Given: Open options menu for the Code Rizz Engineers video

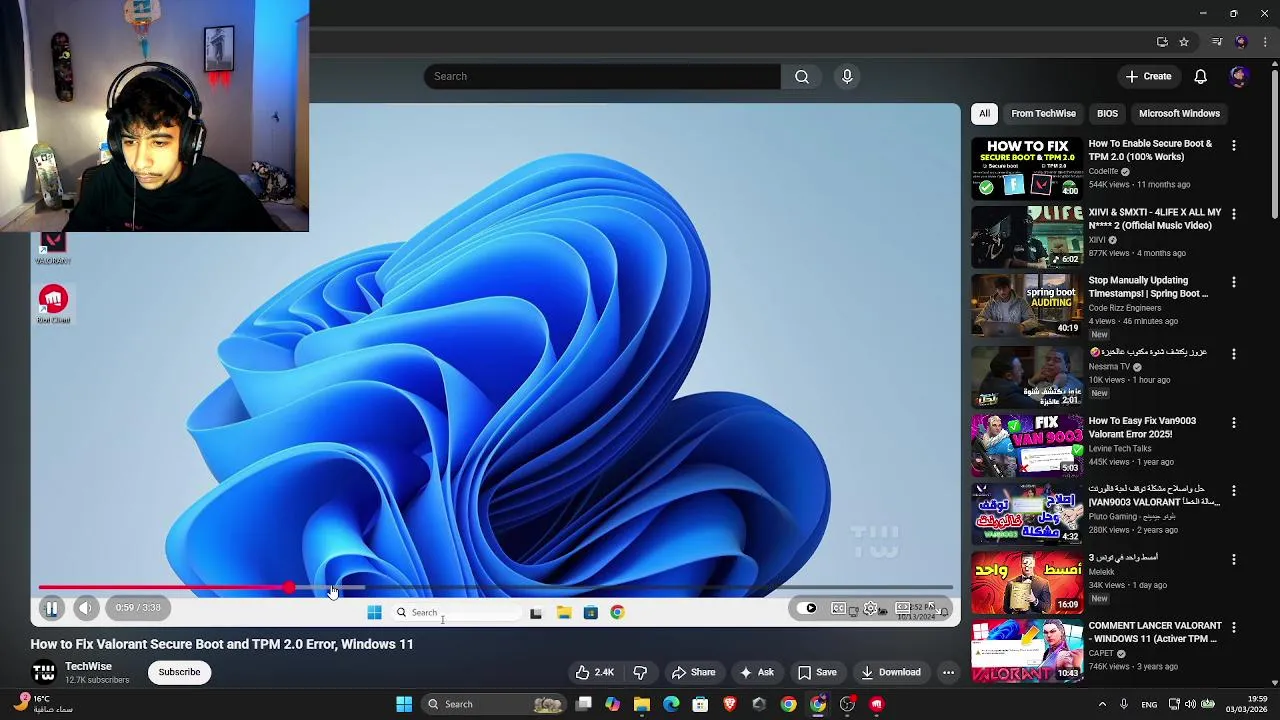Looking at the screenshot, I should 1233,282.
